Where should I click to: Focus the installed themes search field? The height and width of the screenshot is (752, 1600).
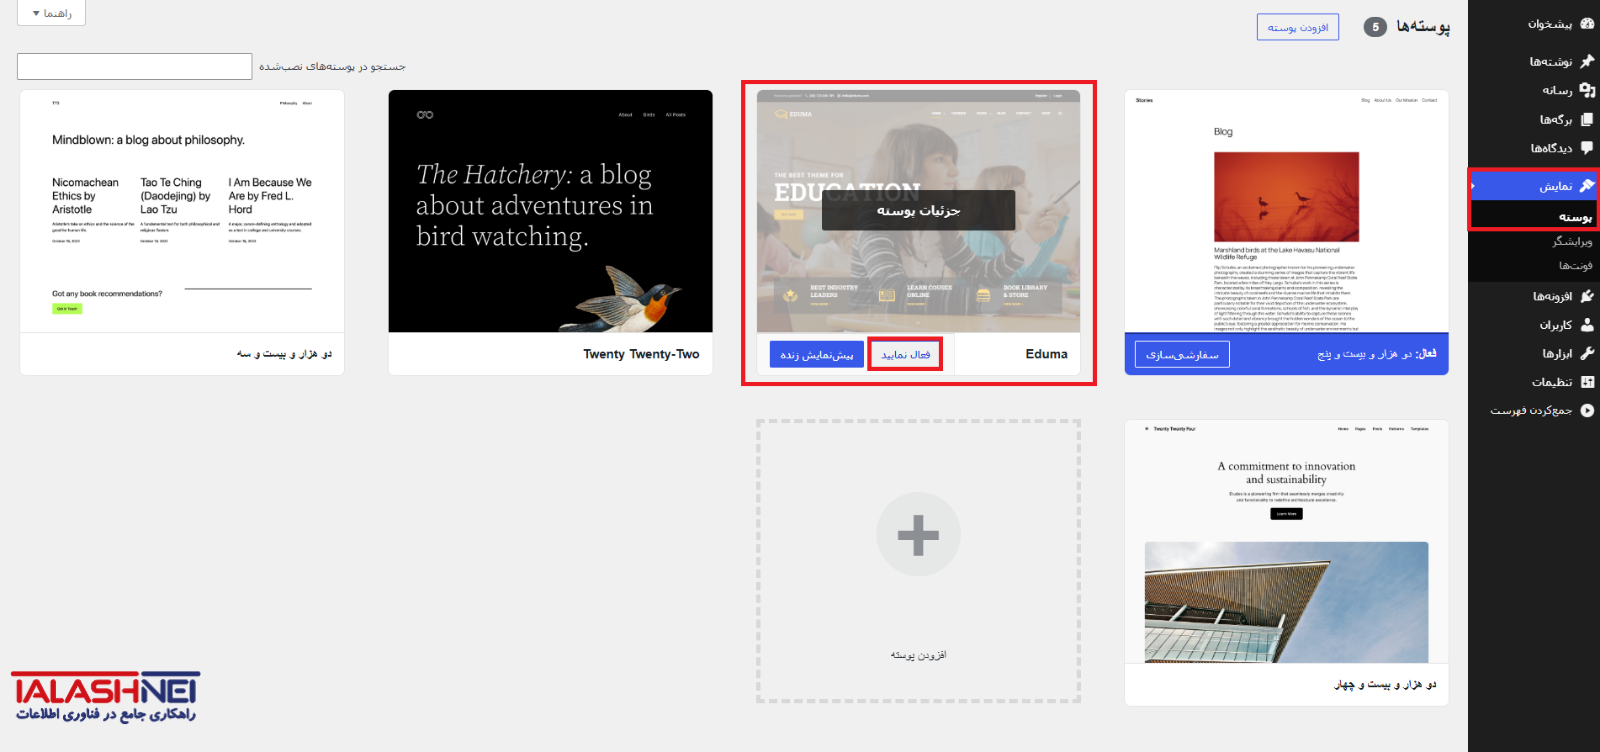pyautogui.click(x=134, y=66)
